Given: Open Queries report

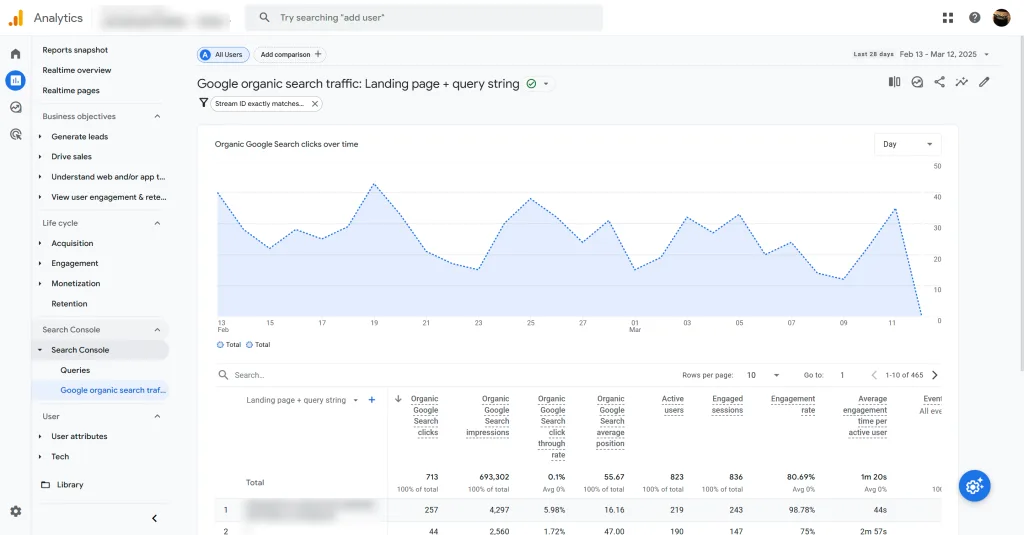Looking at the screenshot, I should point(75,370).
